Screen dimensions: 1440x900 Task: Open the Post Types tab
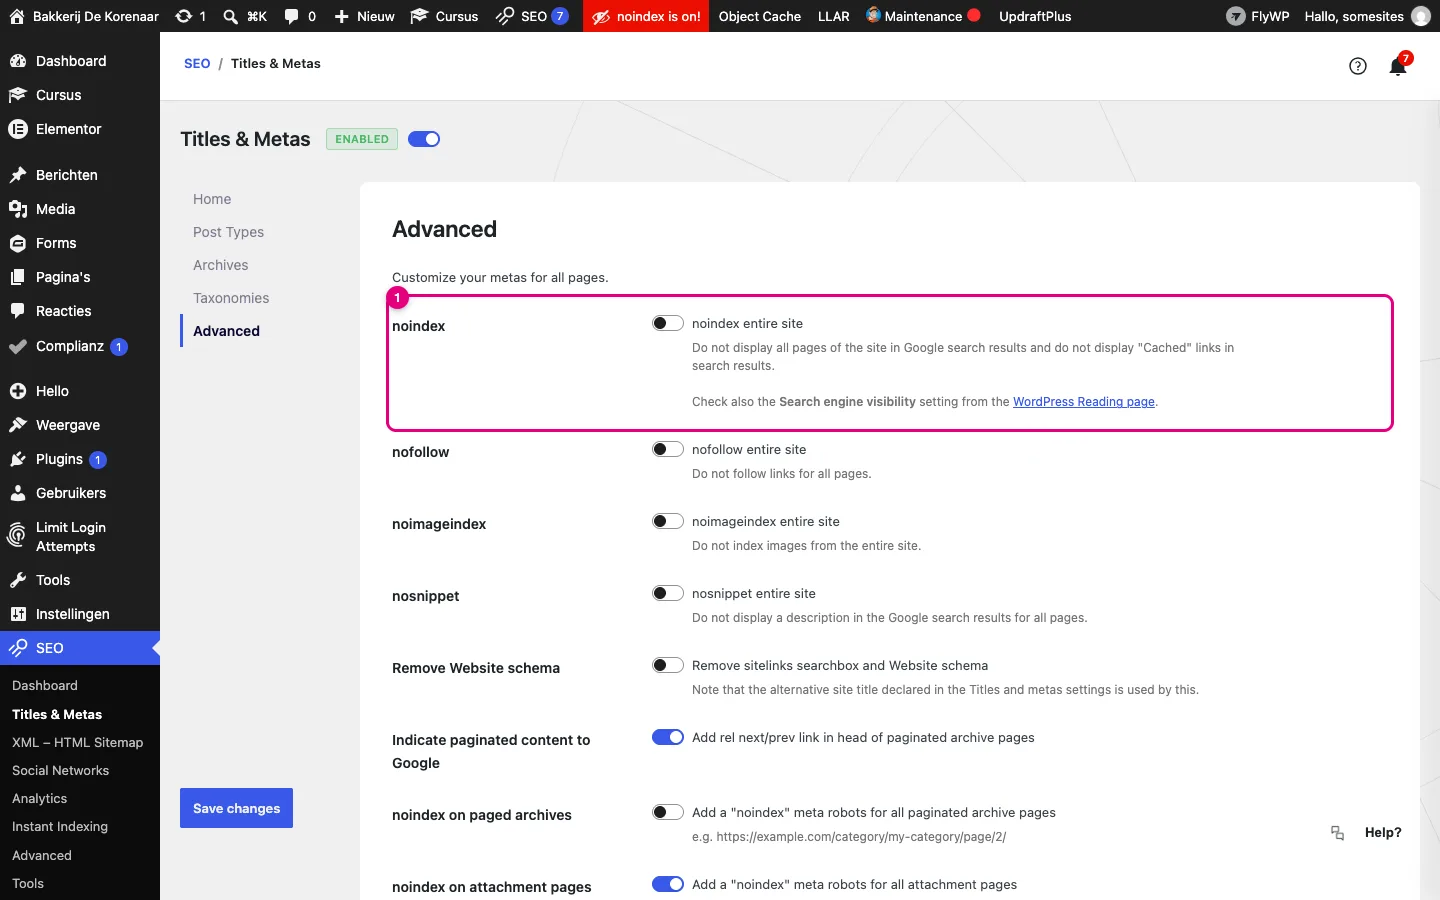click(228, 232)
